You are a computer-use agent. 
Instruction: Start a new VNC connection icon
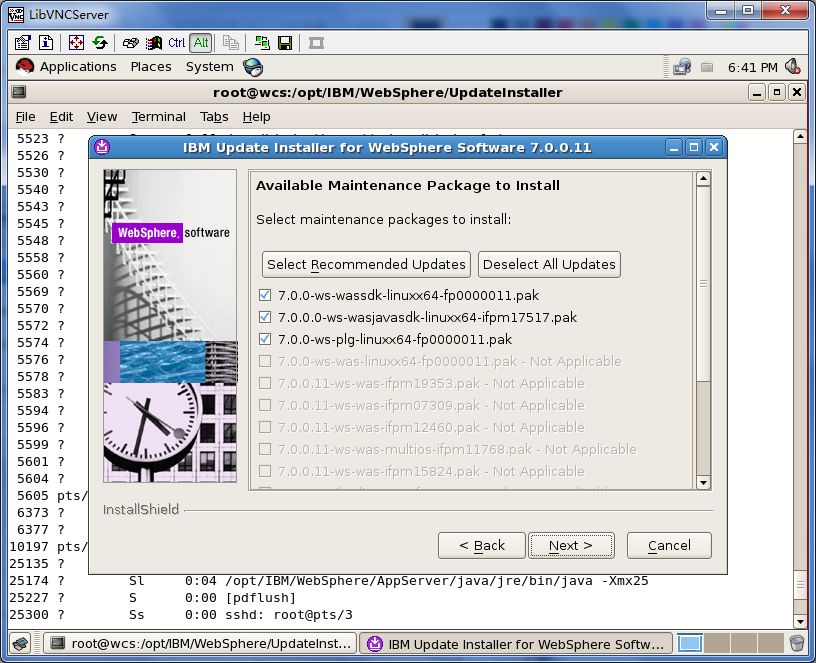pos(262,43)
